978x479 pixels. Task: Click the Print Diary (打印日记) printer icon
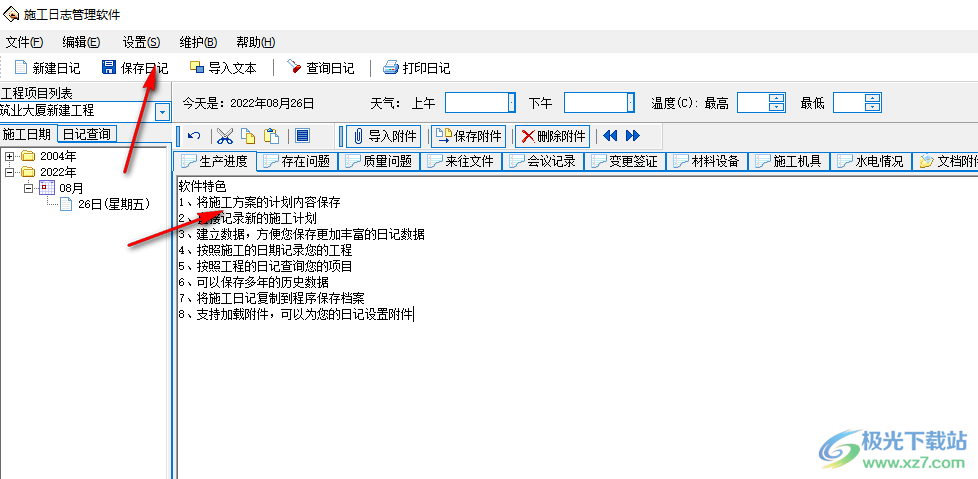[x=390, y=67]
